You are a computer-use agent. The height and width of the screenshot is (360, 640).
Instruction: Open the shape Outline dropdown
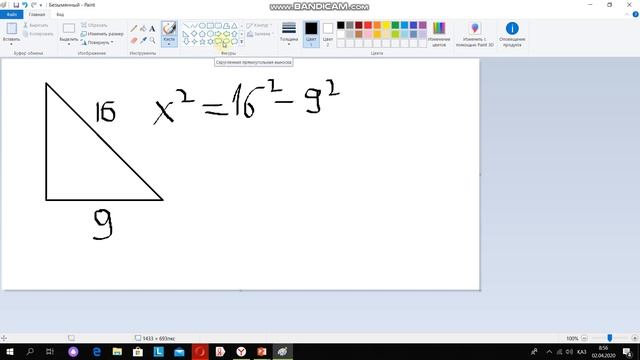259,25
